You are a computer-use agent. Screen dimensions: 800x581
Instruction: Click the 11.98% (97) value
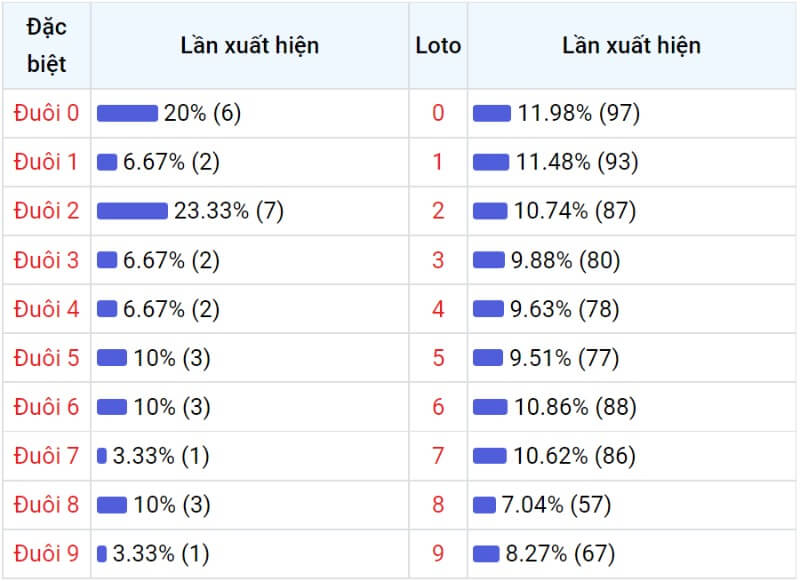(x=579, y=113)
